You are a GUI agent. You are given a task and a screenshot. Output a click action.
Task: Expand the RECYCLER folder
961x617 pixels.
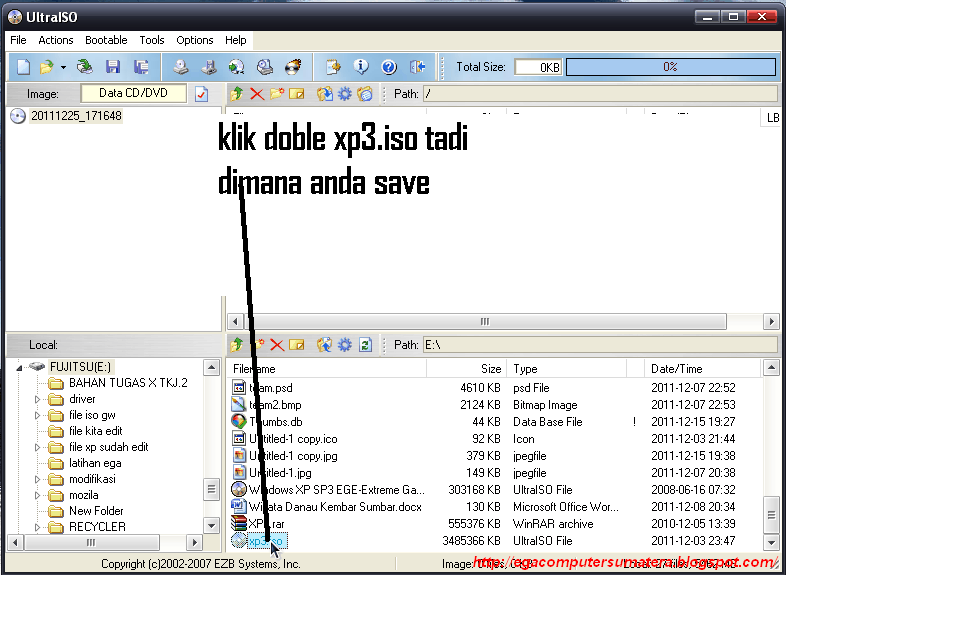37,527
